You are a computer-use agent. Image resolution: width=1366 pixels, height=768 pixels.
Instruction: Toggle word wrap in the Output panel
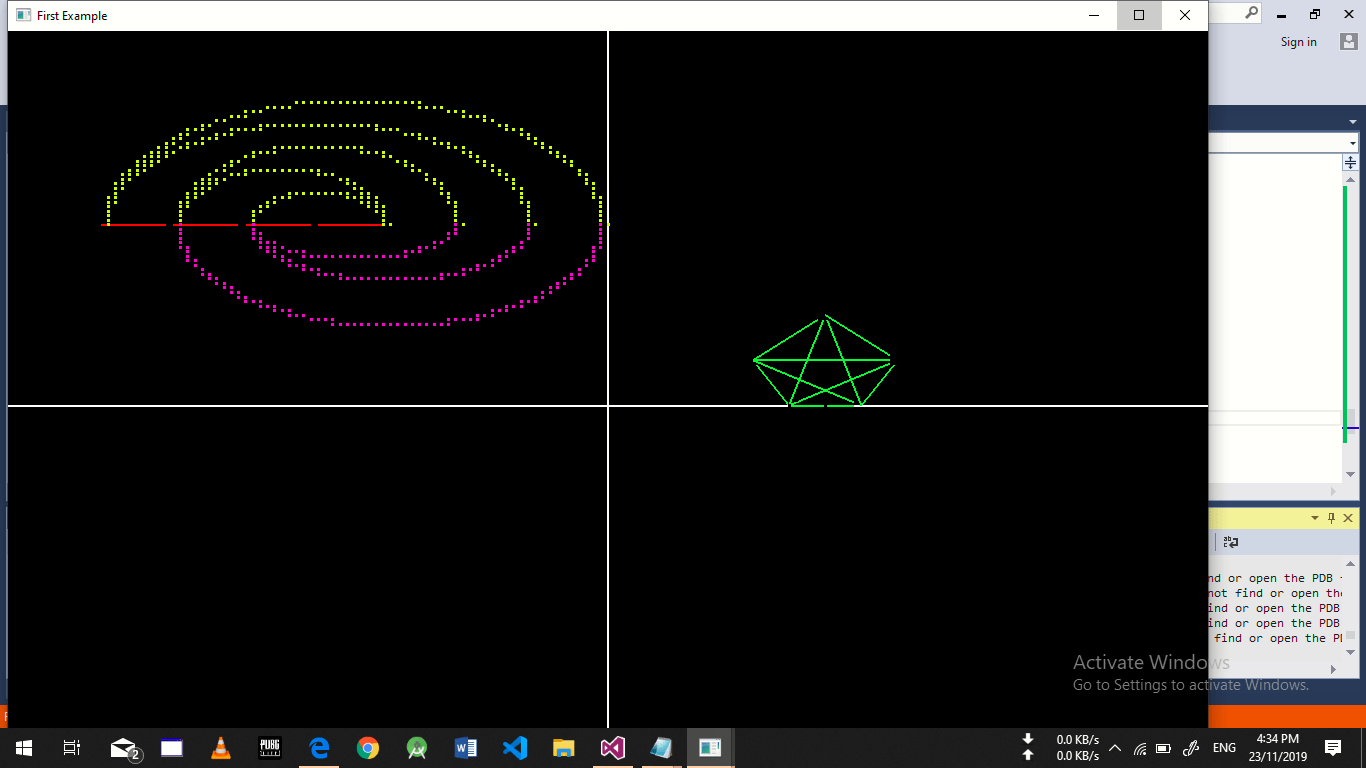pos(1231,542)
